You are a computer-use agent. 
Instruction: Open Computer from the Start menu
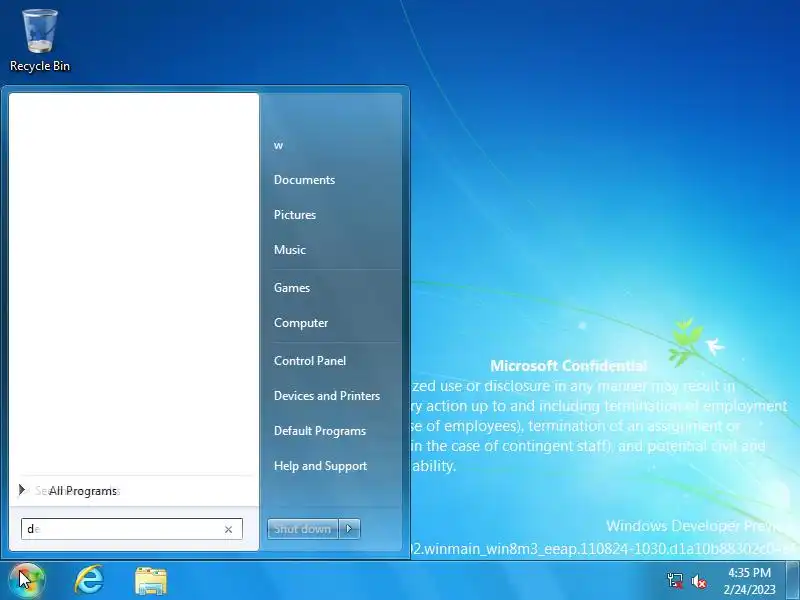[x=301, y=323]
